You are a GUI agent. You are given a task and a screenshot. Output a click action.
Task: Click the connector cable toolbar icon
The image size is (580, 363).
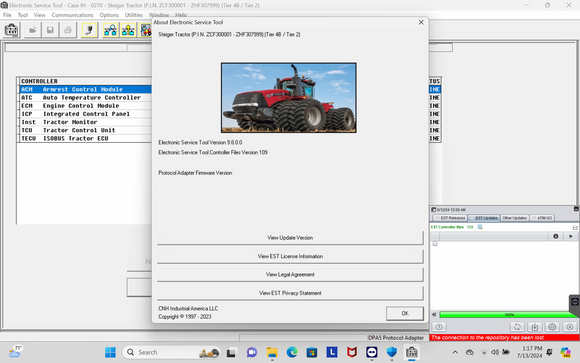pyautogui.click(x=89, y=30)
